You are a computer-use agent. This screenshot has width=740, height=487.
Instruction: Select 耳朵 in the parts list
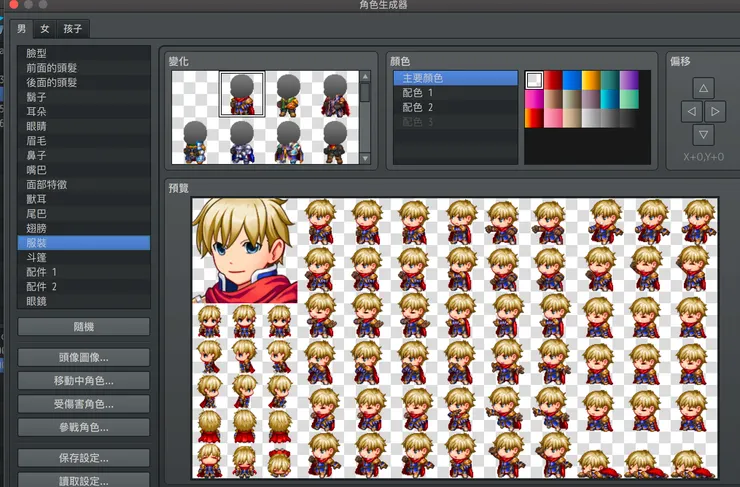[84, 112]
